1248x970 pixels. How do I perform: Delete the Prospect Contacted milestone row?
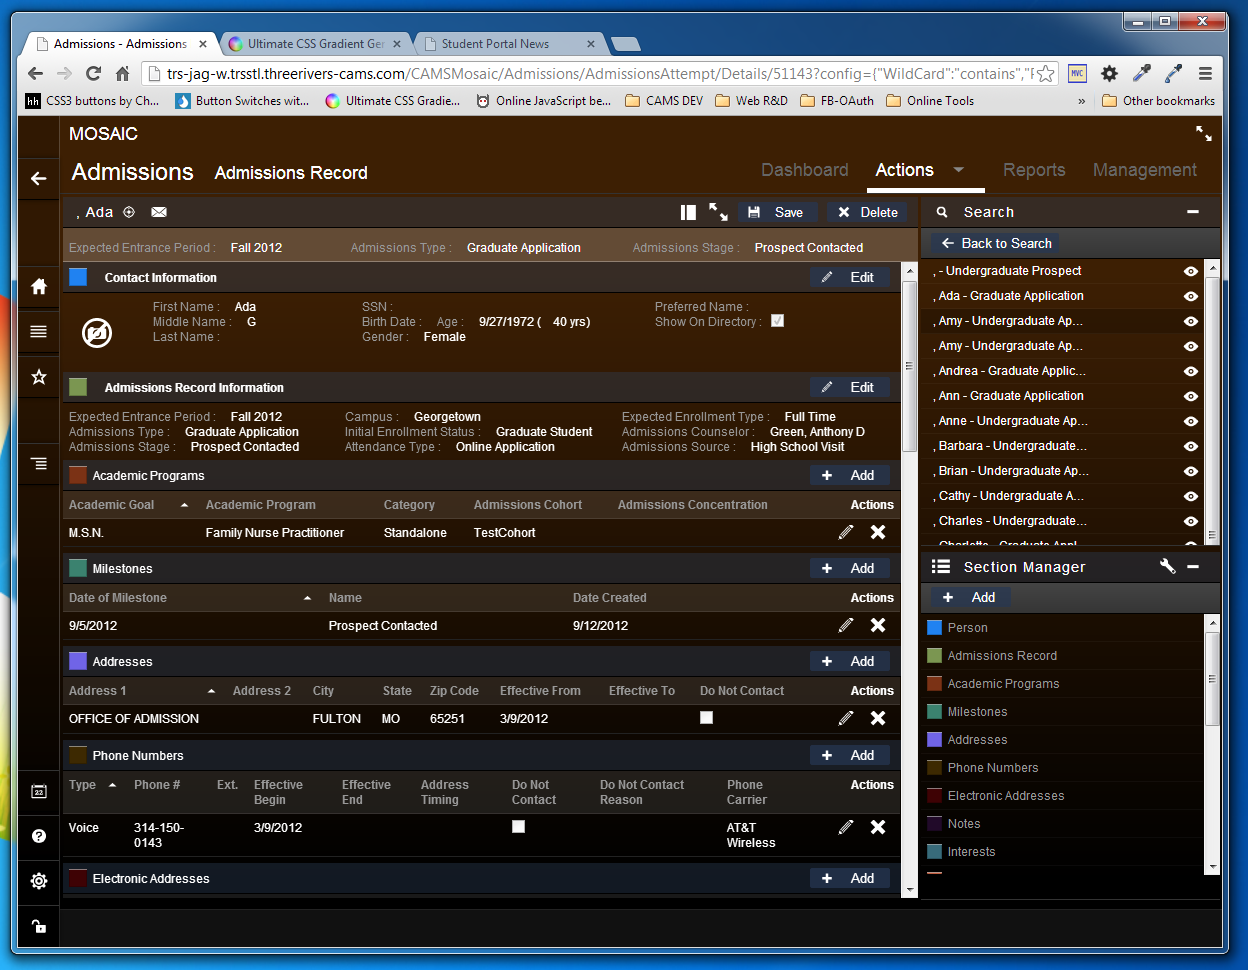878,625
